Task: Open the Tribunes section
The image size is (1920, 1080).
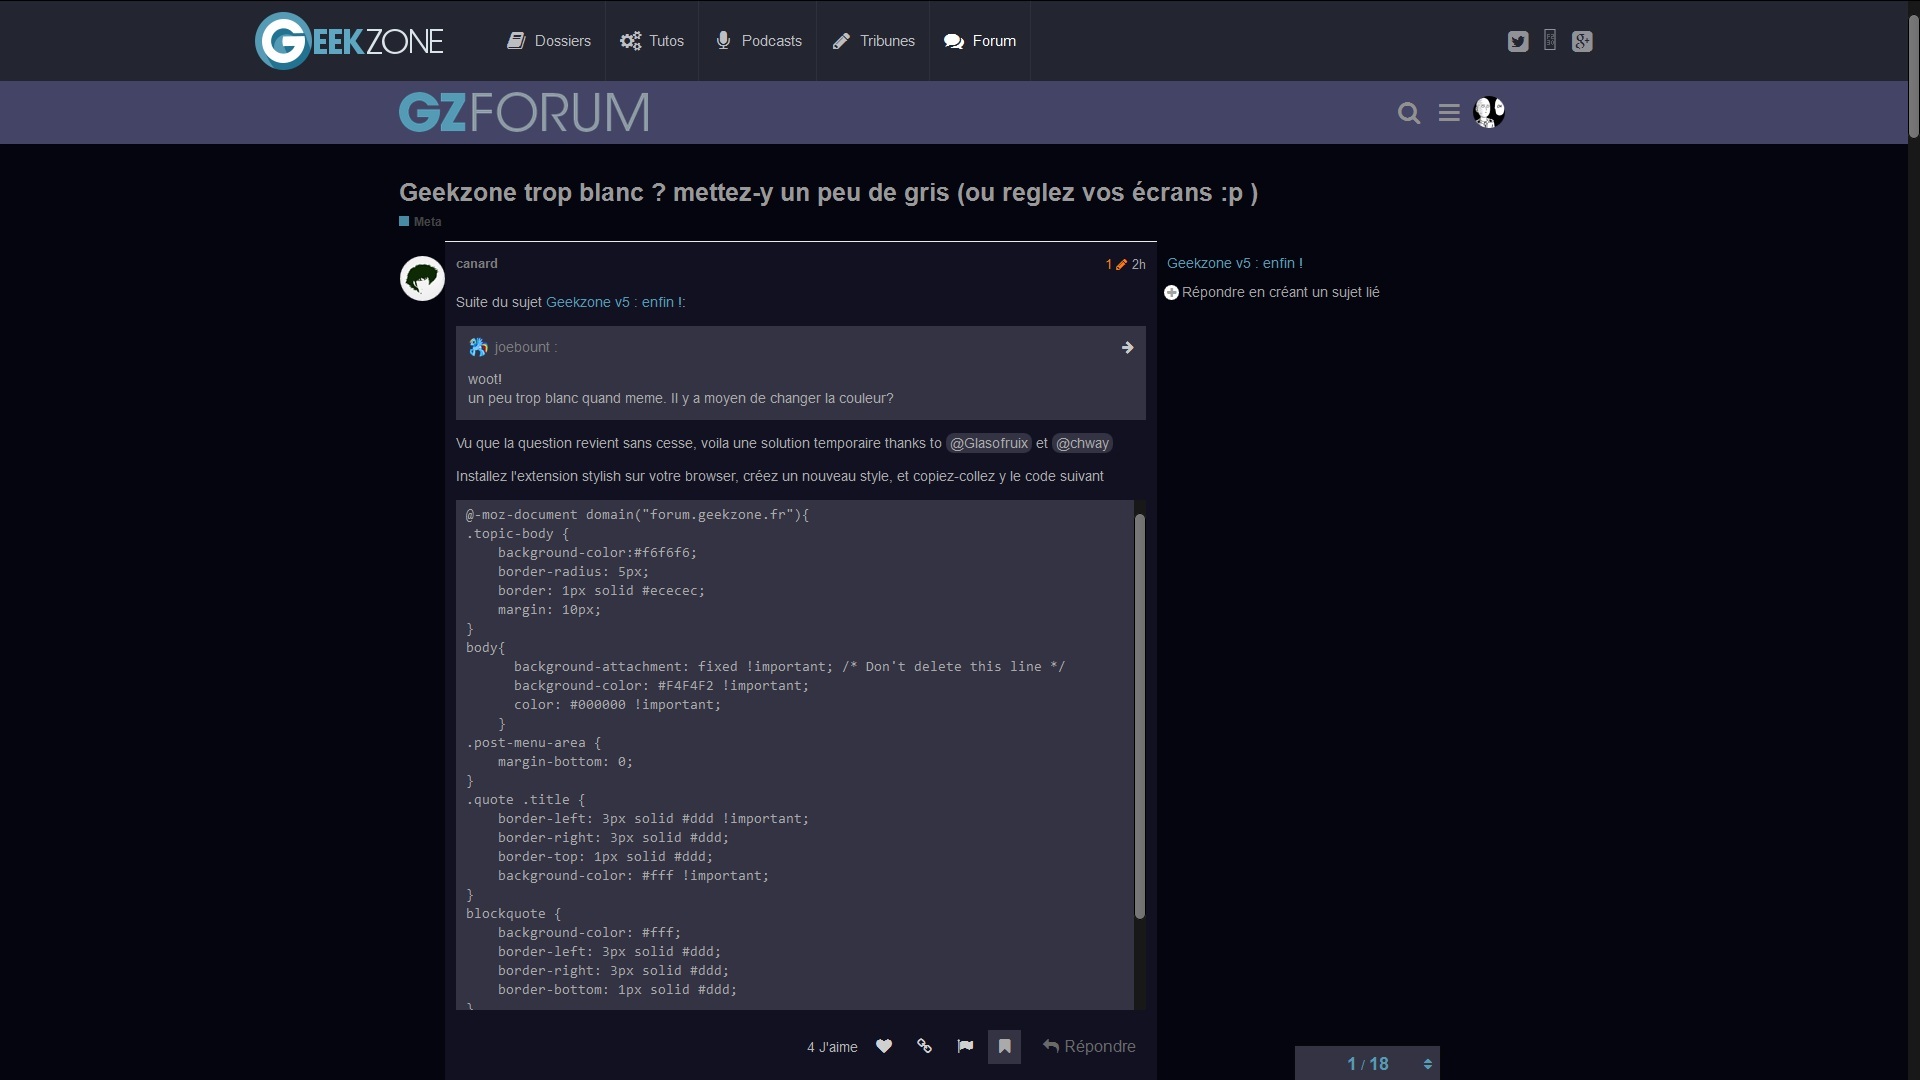Action: click(873, 41)
